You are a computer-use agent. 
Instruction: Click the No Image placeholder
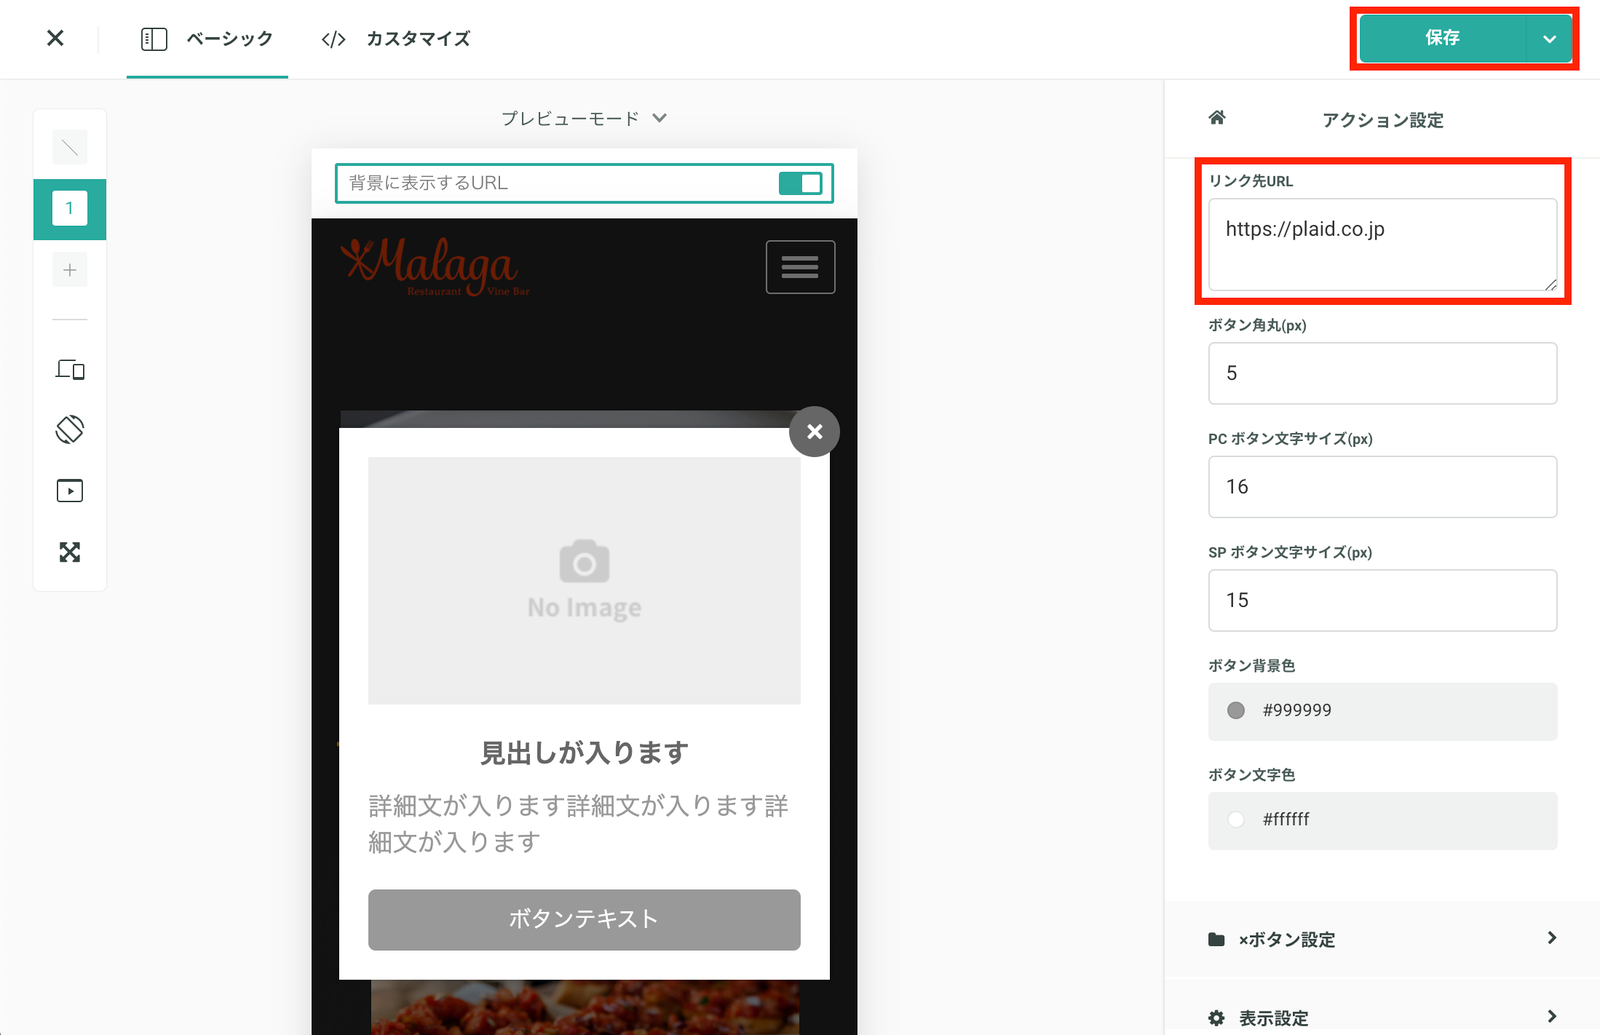(584, 581)
